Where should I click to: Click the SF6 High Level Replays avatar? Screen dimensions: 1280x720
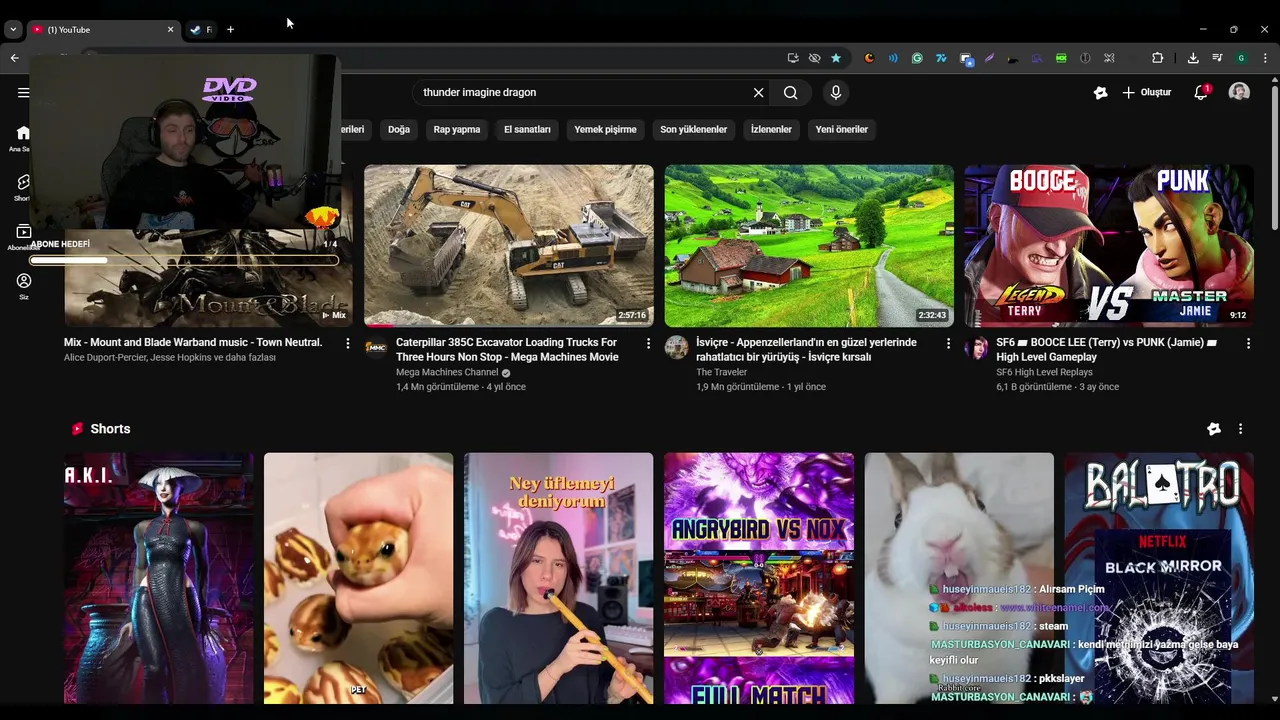[976, 347]
